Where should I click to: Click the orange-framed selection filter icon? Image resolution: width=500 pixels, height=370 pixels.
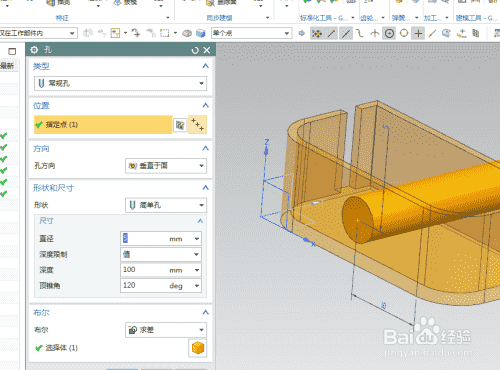pyautogui.click(x=115, y=33)
